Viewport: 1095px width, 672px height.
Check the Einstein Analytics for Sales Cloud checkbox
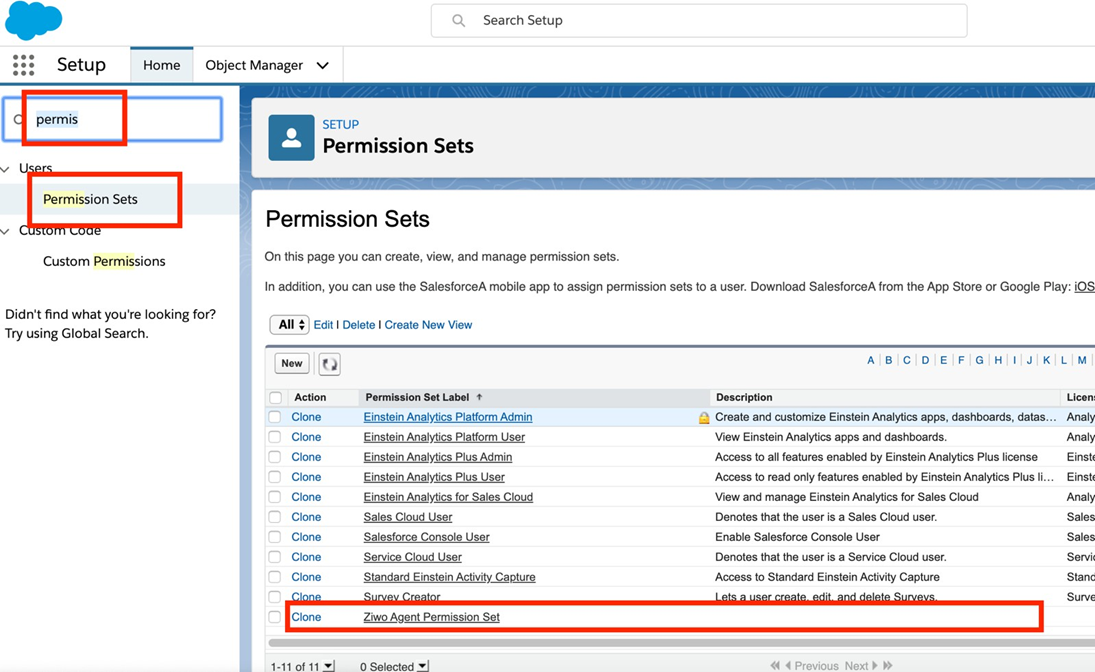(275, 497)
